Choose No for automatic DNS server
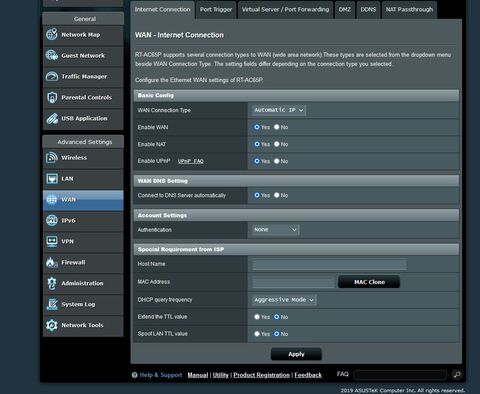The width and height of the screenshot is (480, 394). pos(277,195)
